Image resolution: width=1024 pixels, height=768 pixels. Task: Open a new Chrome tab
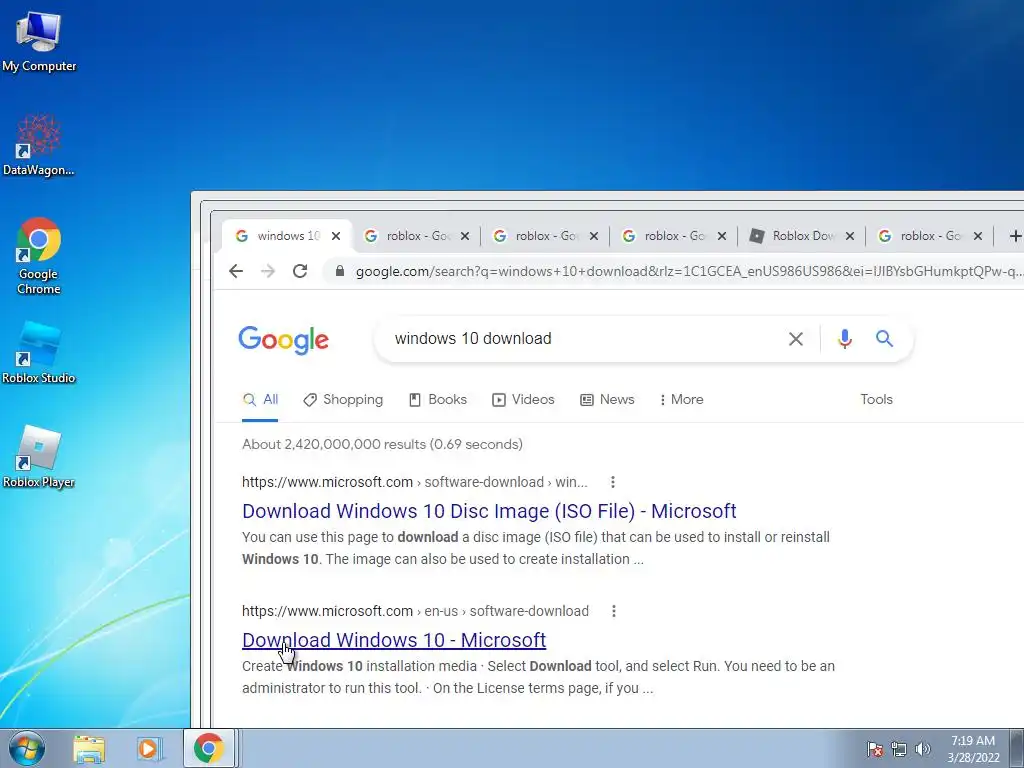point(1015,236)
